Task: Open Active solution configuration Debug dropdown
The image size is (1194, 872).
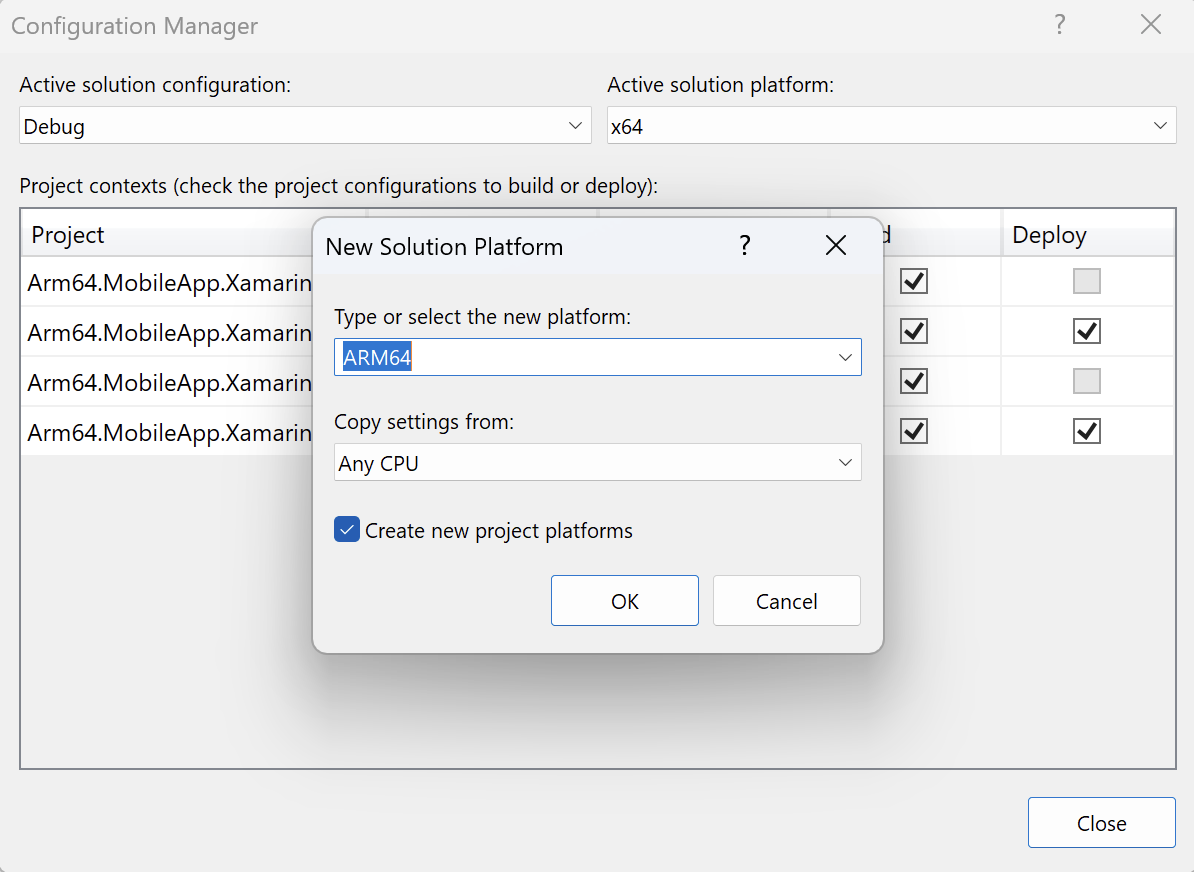Action: (575, 126)
